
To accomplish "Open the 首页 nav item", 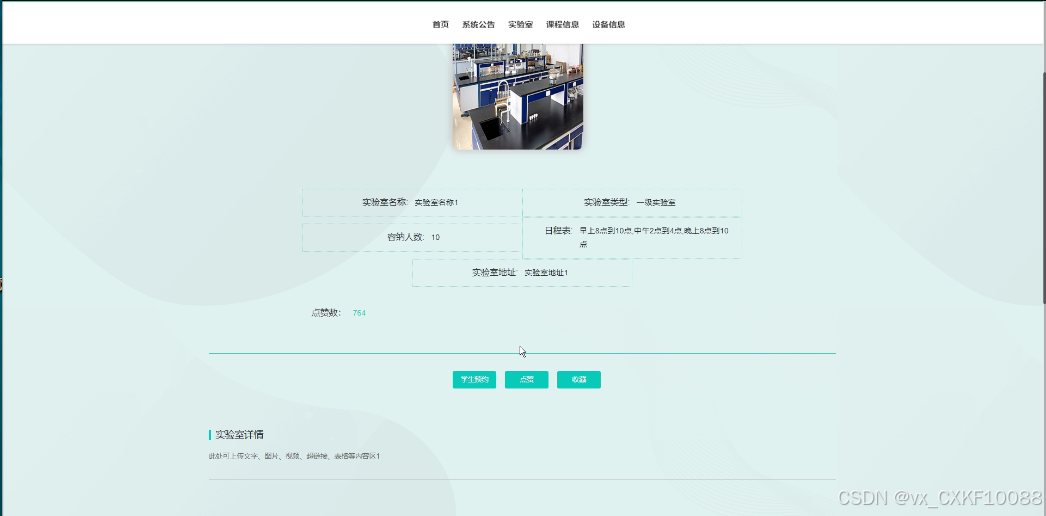I will click(440, 25).
